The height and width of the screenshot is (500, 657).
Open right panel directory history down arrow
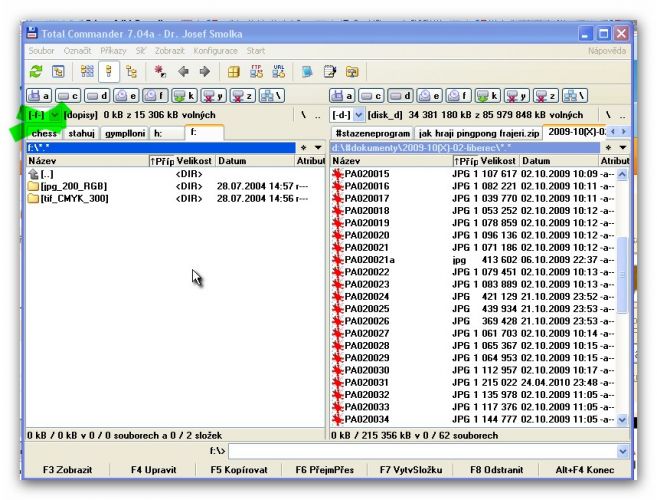623,148
